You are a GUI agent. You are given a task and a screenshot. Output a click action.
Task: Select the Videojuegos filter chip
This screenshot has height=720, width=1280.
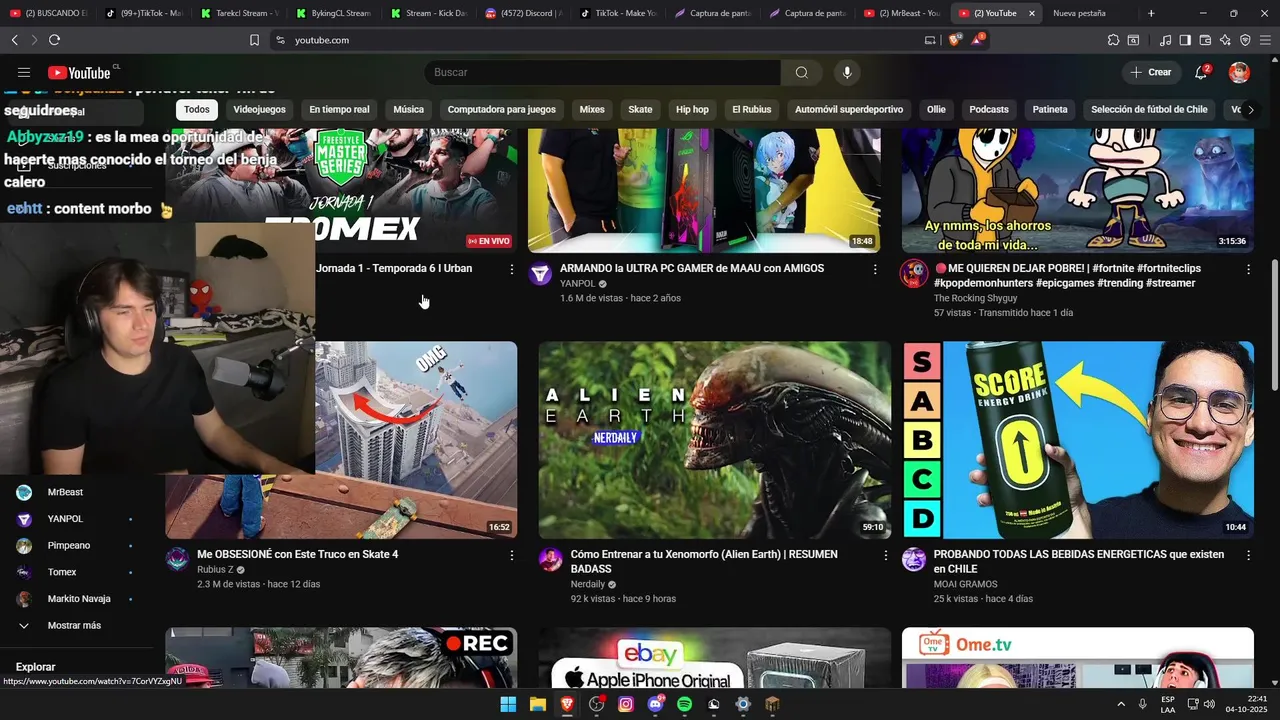tap(259, 109)
